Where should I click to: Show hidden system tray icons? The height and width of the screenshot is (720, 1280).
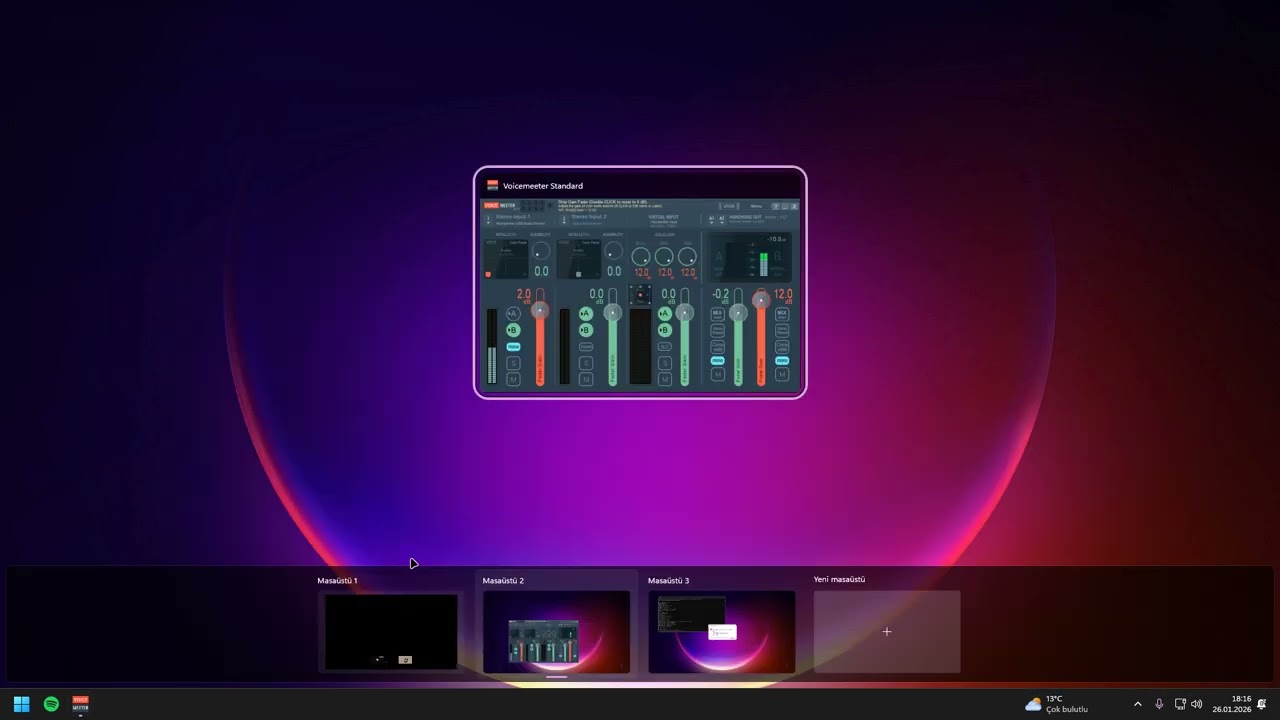[x=1137, y=704]
